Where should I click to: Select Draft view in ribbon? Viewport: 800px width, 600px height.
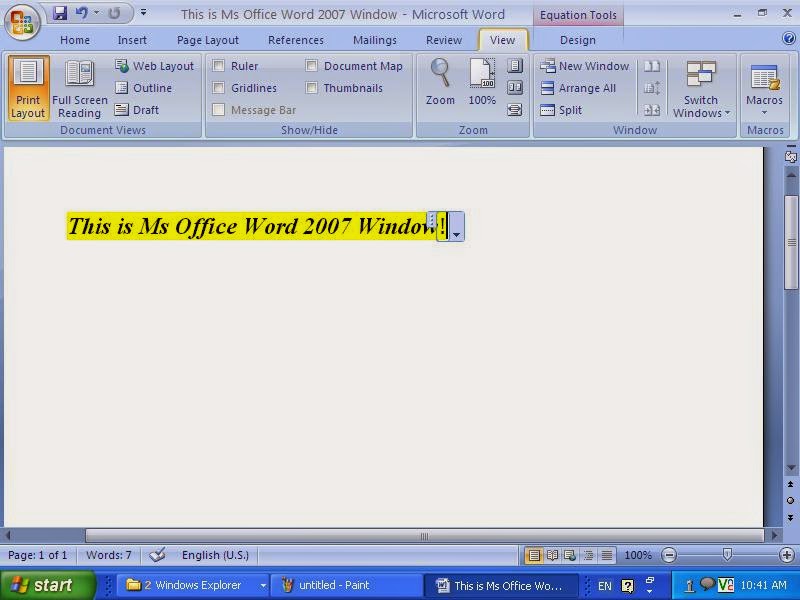(137, 110)
